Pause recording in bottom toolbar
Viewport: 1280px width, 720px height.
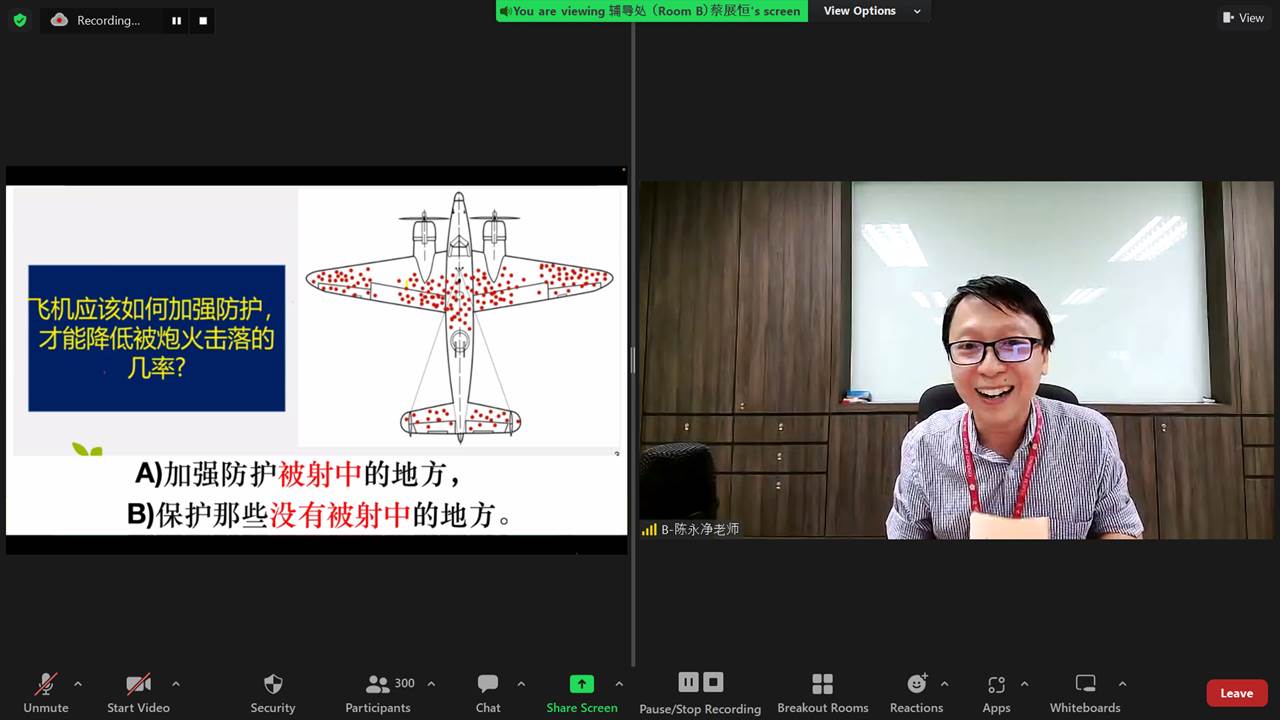[688, 682]
